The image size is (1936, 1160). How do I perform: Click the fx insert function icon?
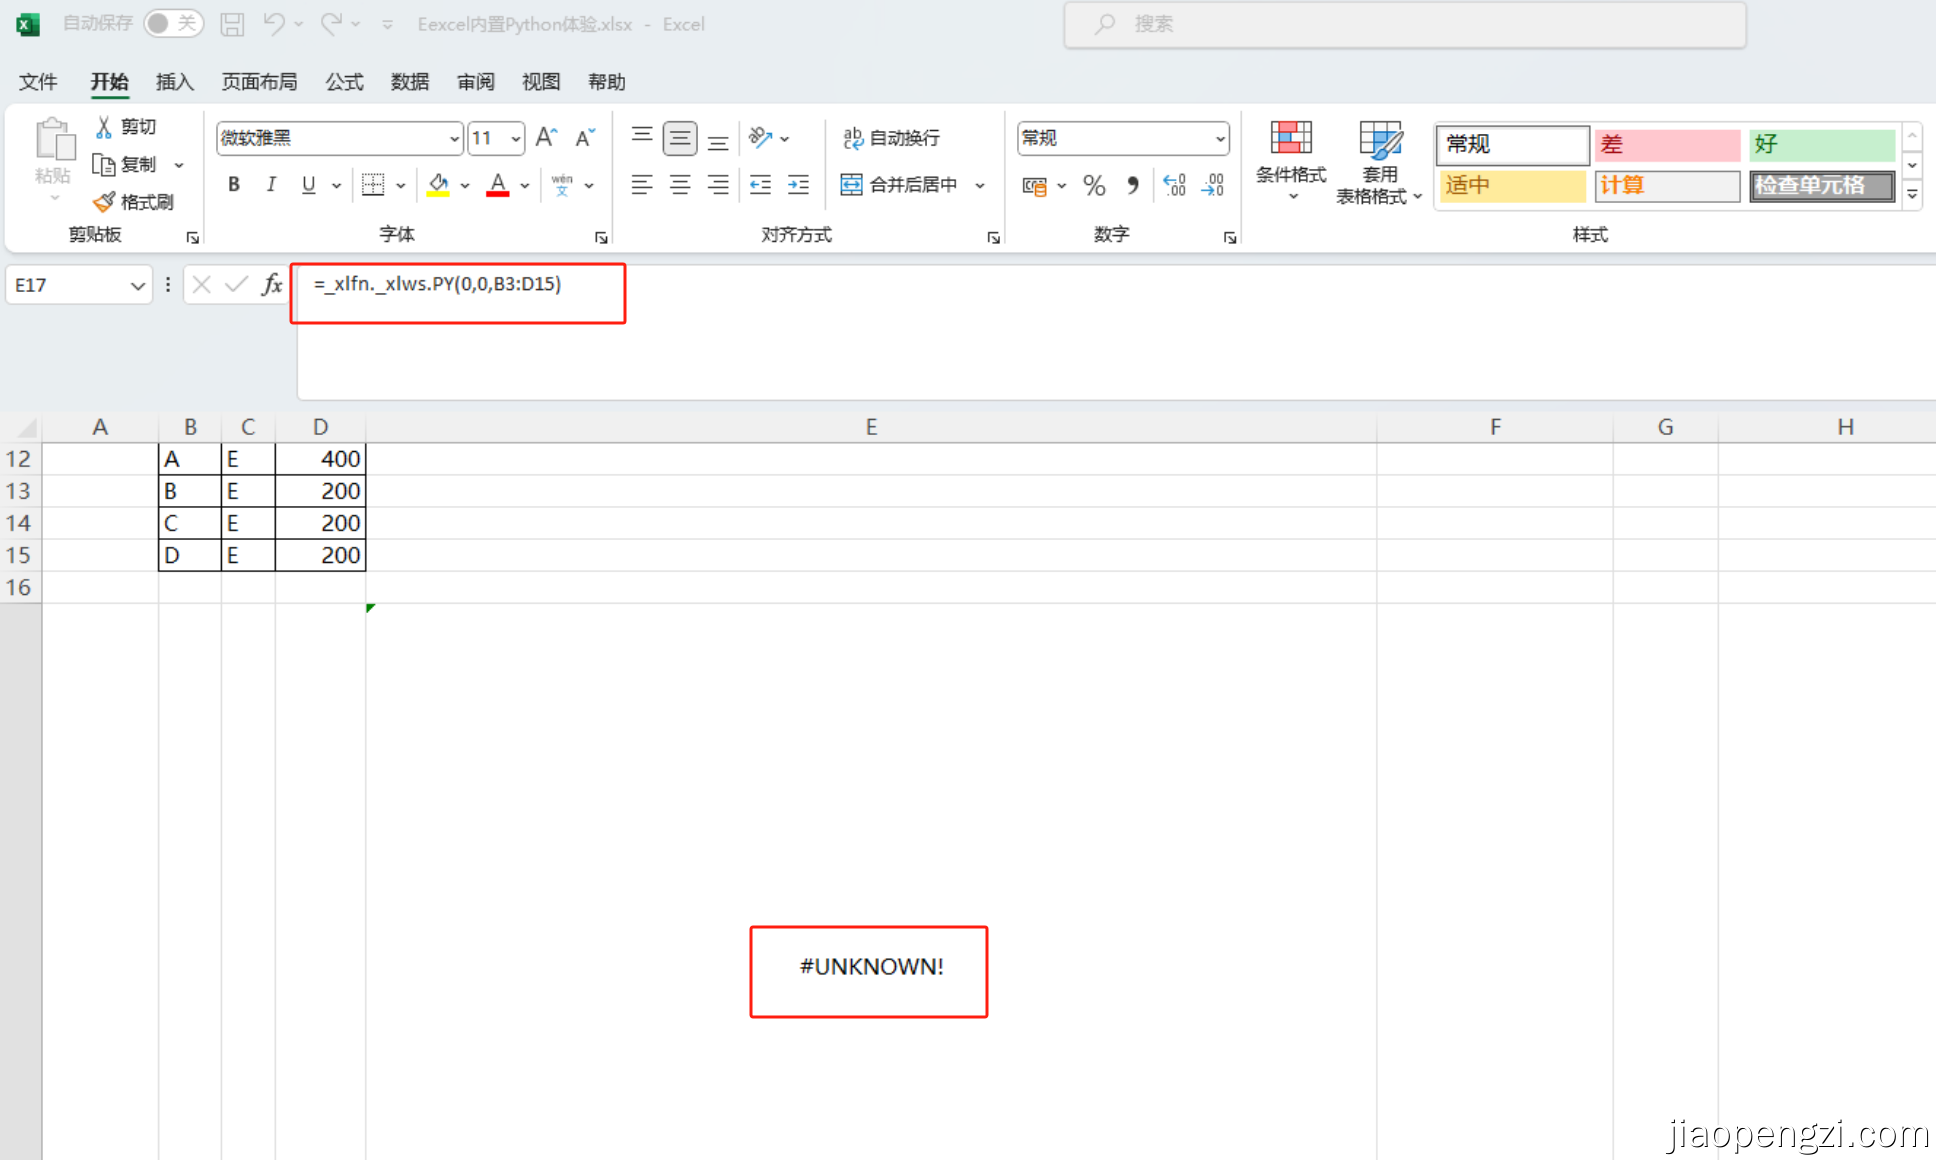tap(272, 285)
